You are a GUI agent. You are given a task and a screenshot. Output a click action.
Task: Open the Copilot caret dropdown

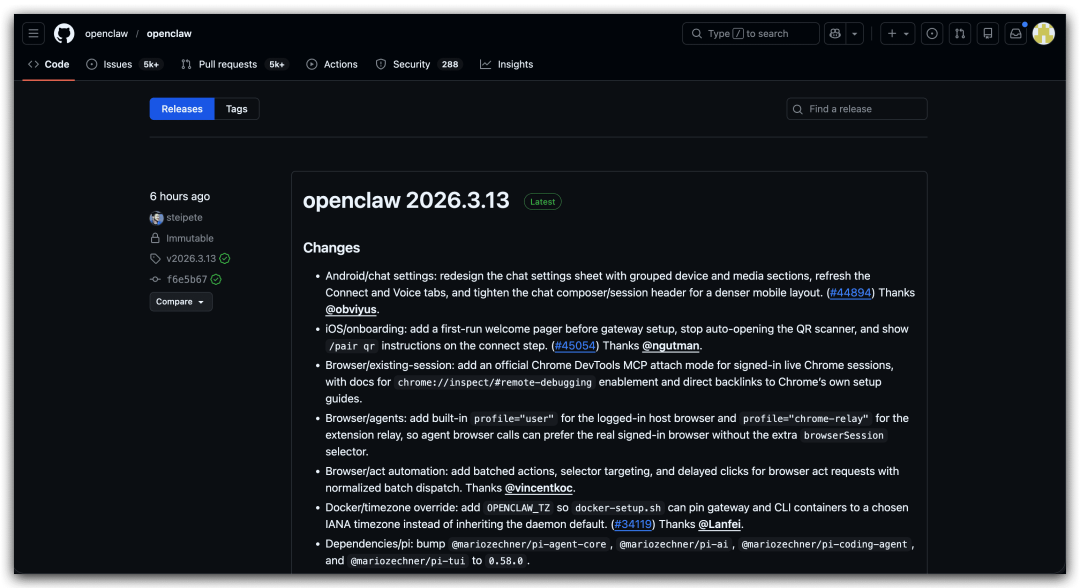pyautogui.click(x=855, y=33)
